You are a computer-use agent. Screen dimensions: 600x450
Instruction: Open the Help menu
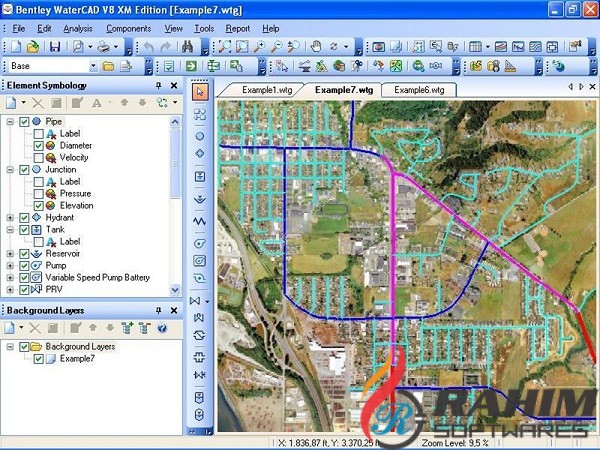coord(271,29)
